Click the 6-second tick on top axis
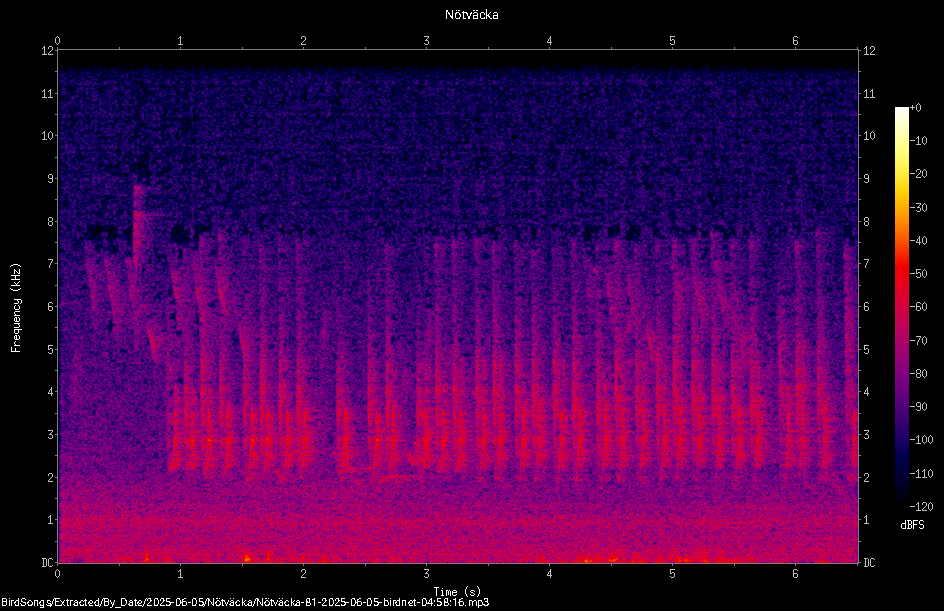Image resolution: width=944 pixels, height=611 pixels. (x=795, y=41)
